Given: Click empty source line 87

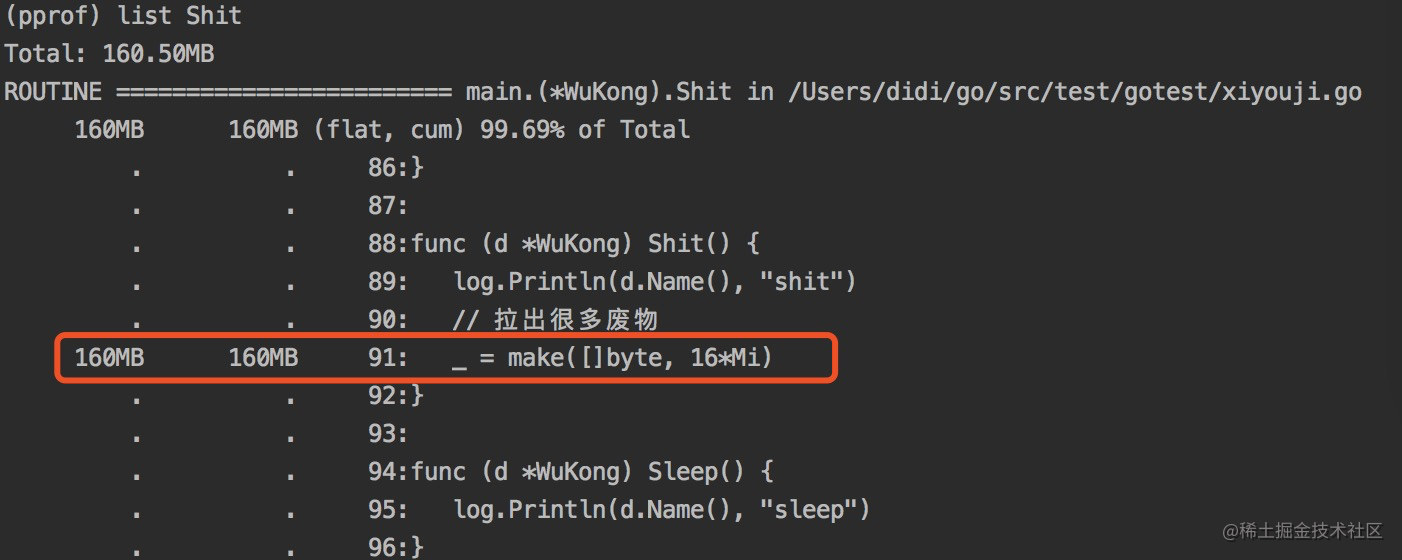Looking at the screenshot, I should [388, 206].
